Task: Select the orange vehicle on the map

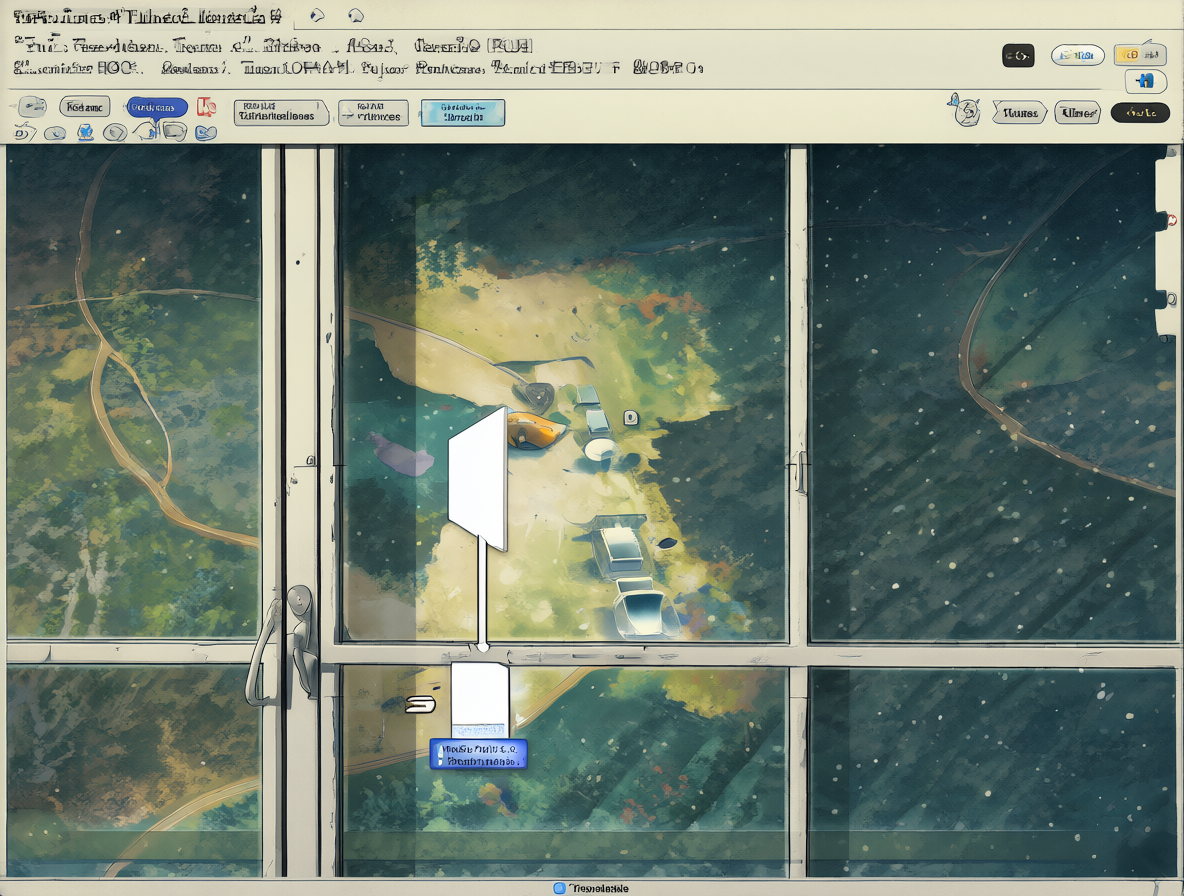Action: coord(534,430)
